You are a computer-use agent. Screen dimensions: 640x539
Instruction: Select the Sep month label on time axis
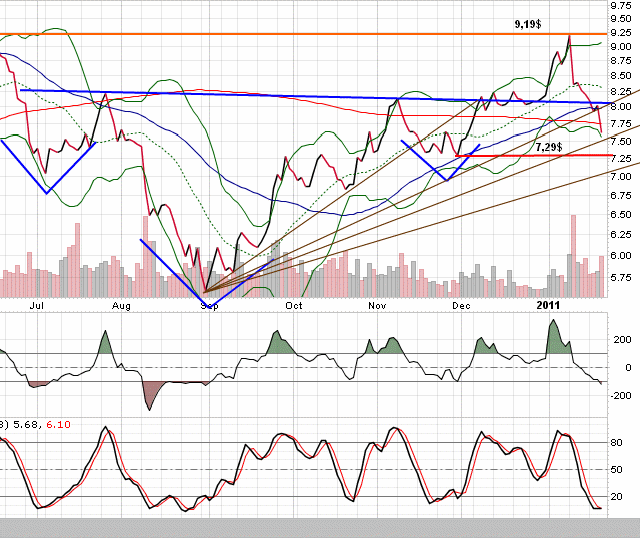click(x=208, y=304)
